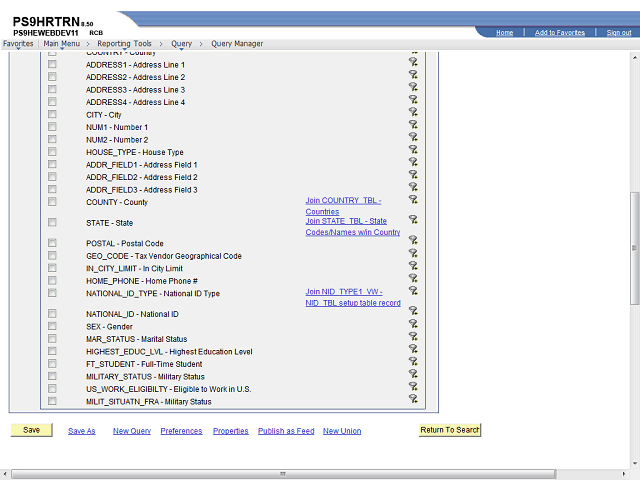Select the HOUSE_TYPE field checkbox
Image resolution: width=640 pixels, height=480 pixels.
point(52,152)
